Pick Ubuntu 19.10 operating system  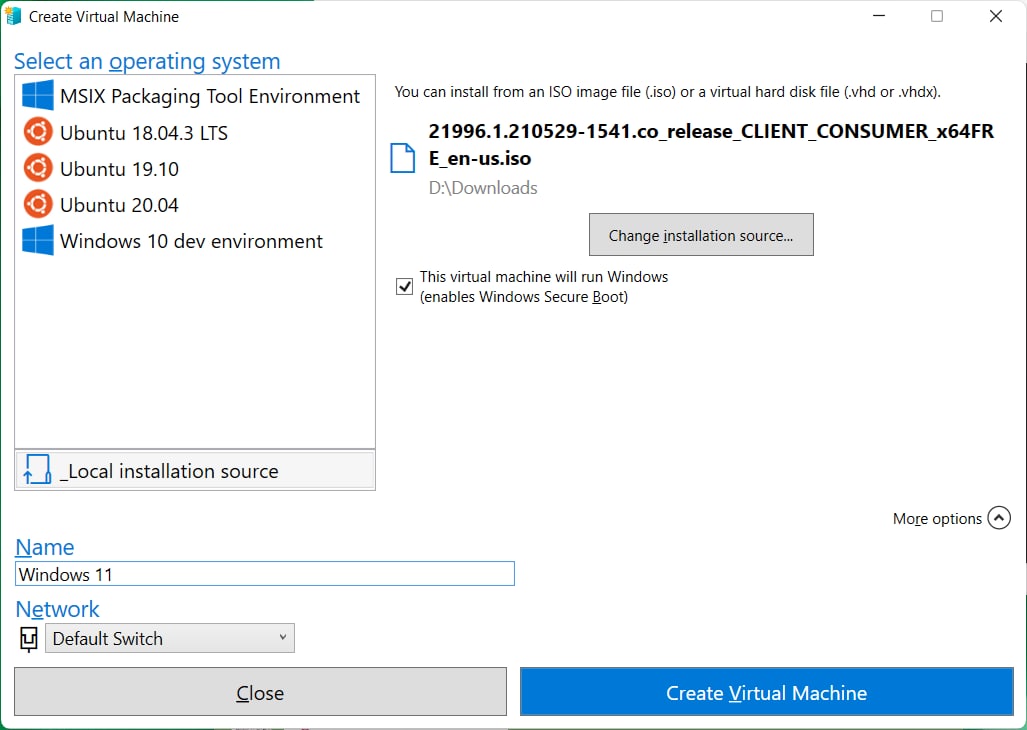tap(195, 168)
